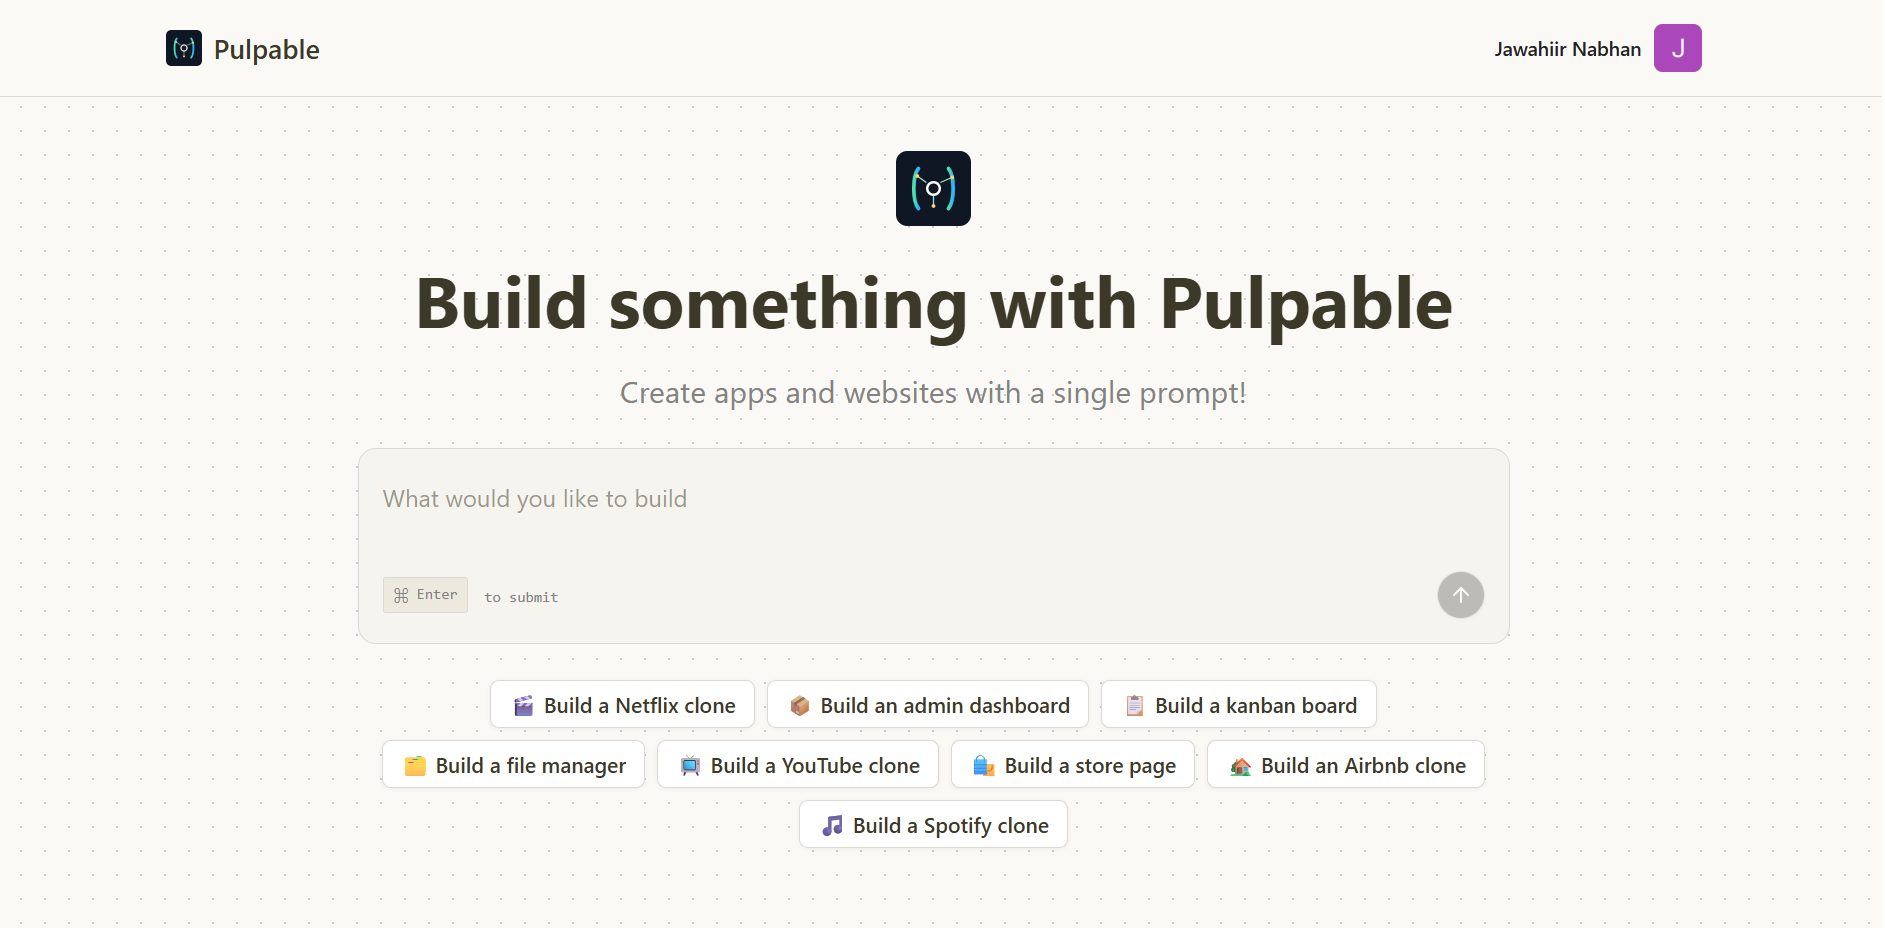Click the TV icon for YouTube clone

click(x=690, y=766)
